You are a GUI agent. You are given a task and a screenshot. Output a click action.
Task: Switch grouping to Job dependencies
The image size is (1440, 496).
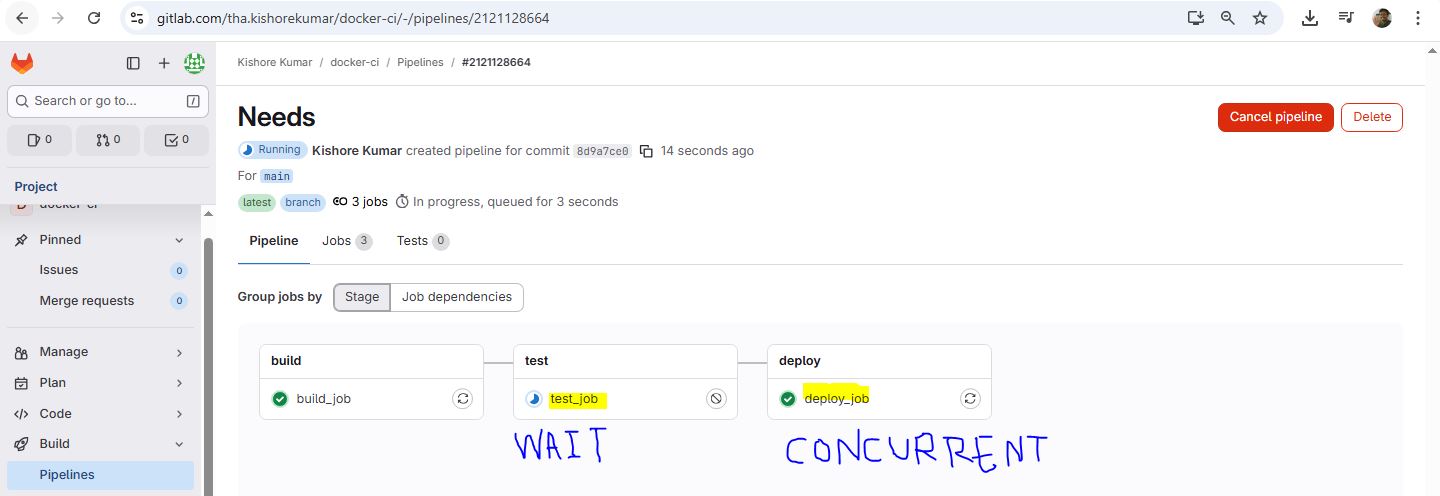(x=456, y=297)
